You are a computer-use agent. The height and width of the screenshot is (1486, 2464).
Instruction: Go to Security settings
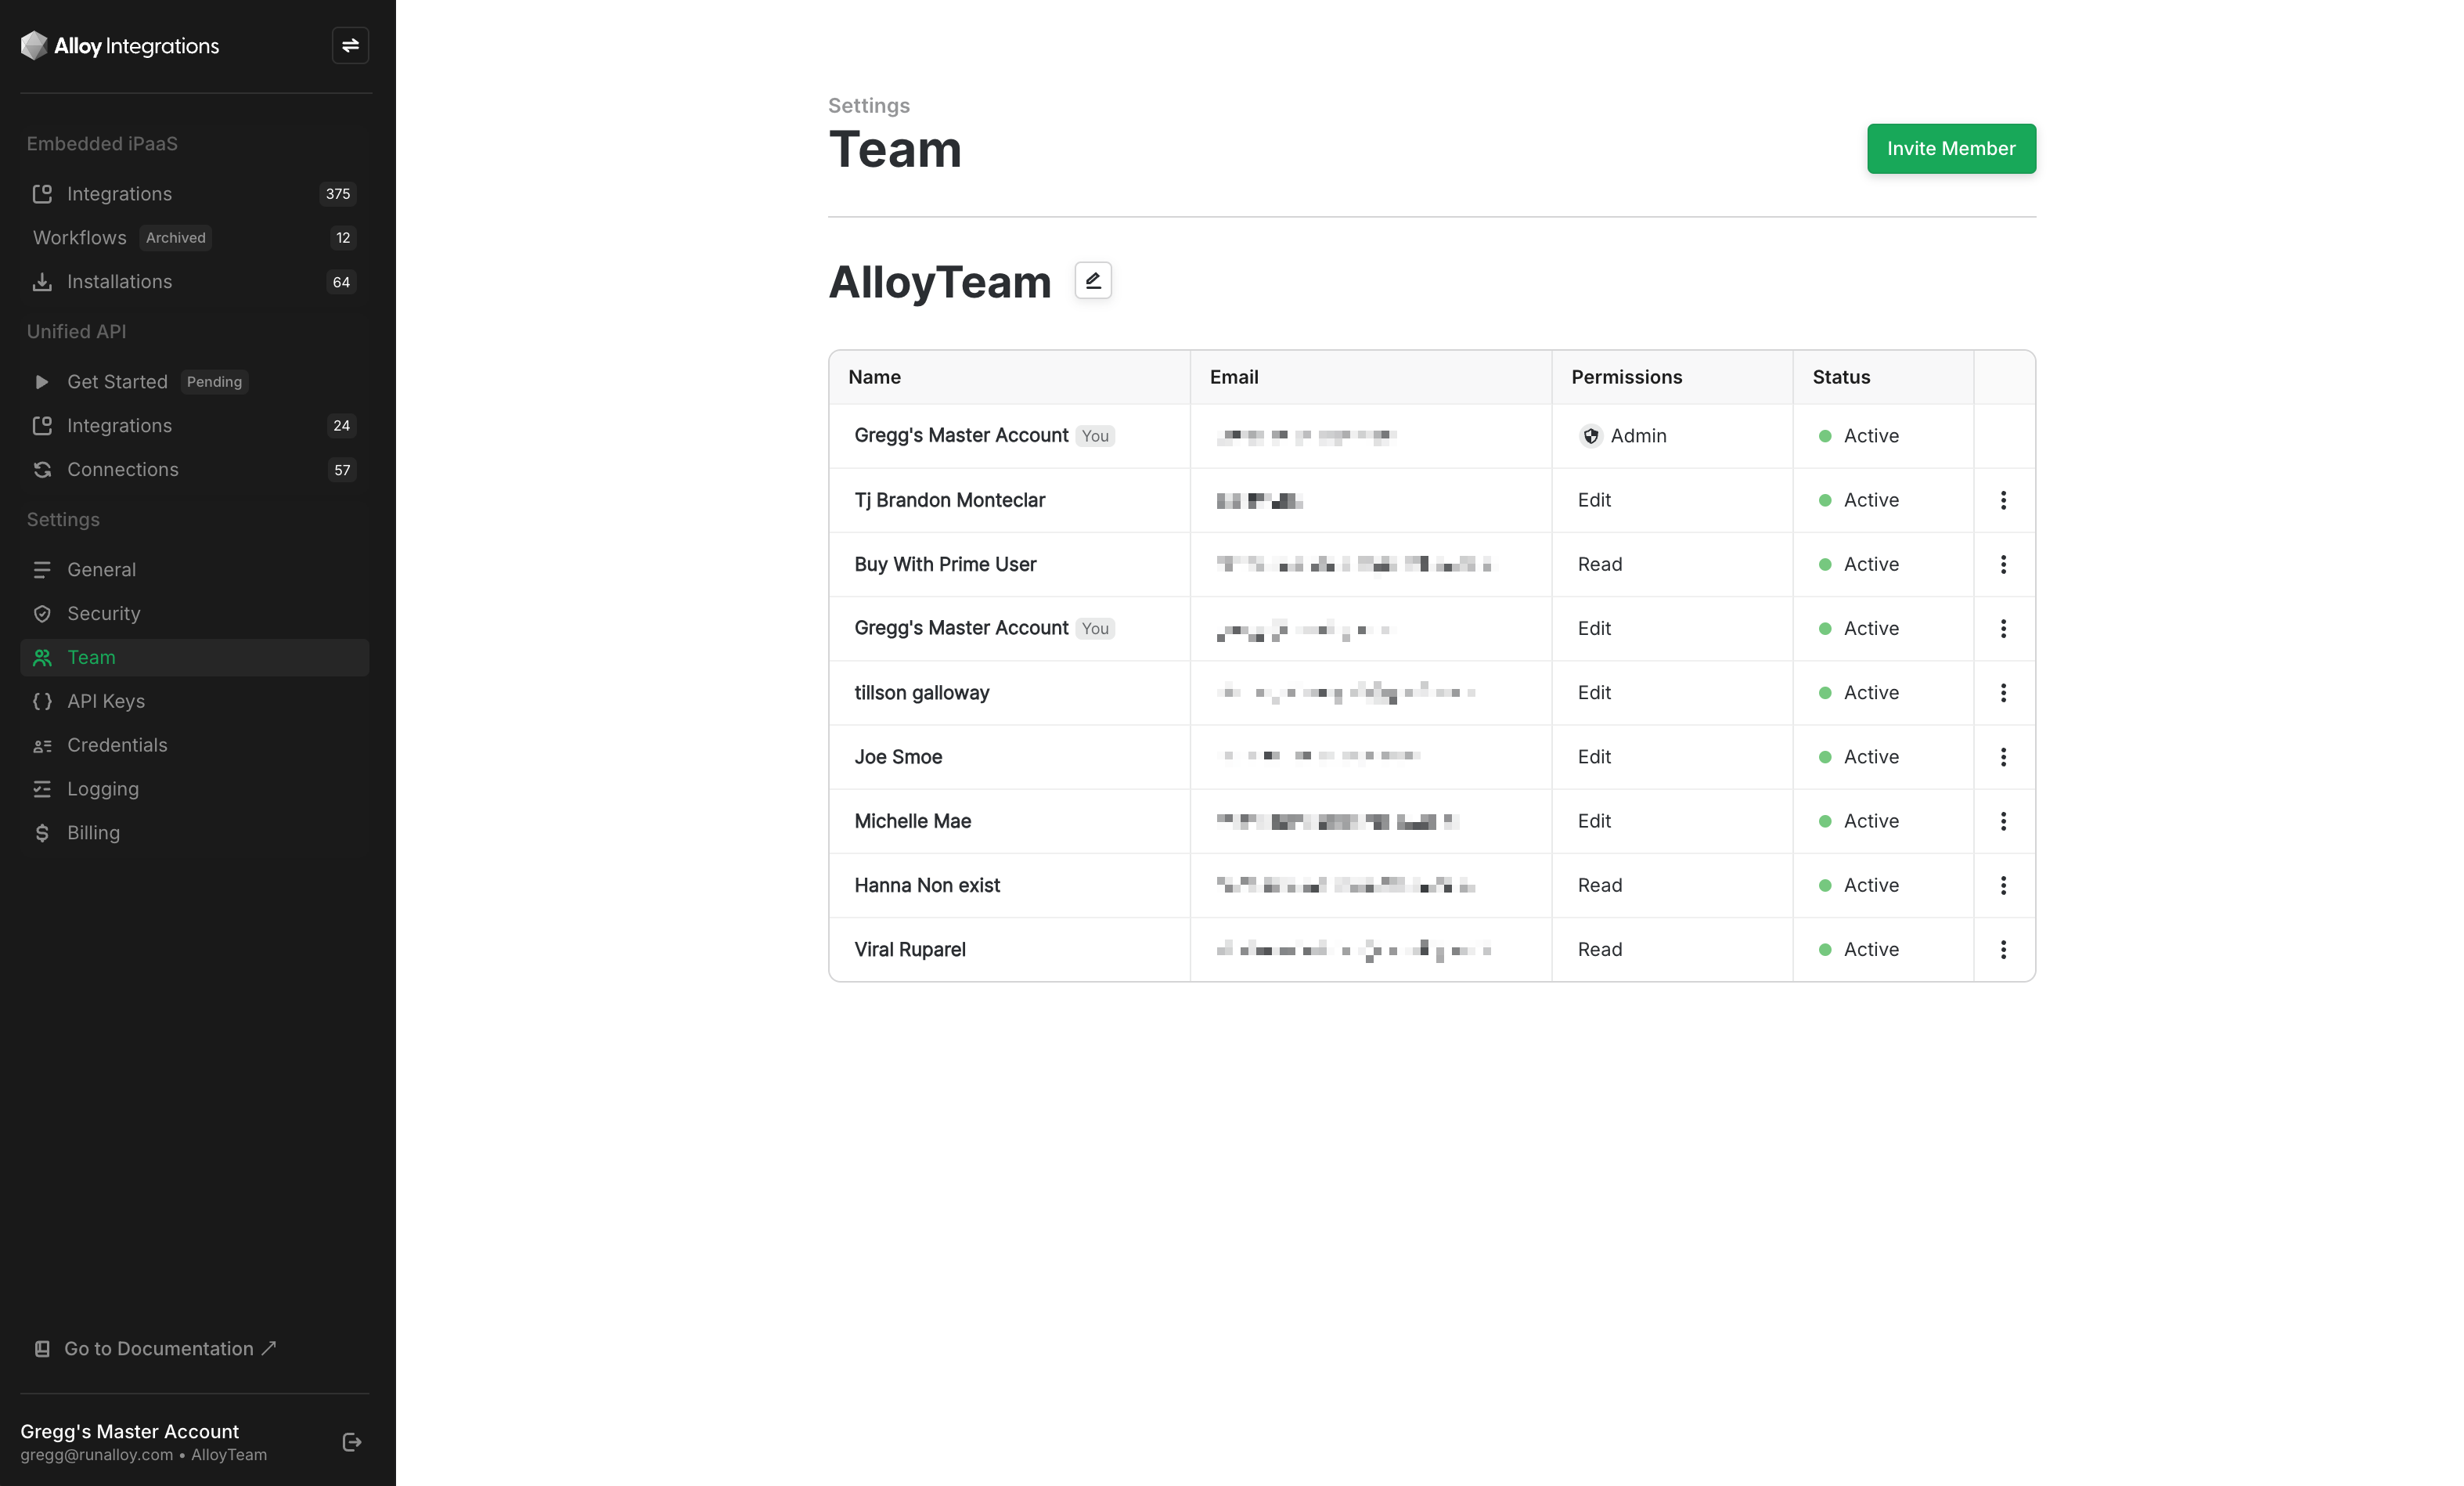[x=195, y=614]
